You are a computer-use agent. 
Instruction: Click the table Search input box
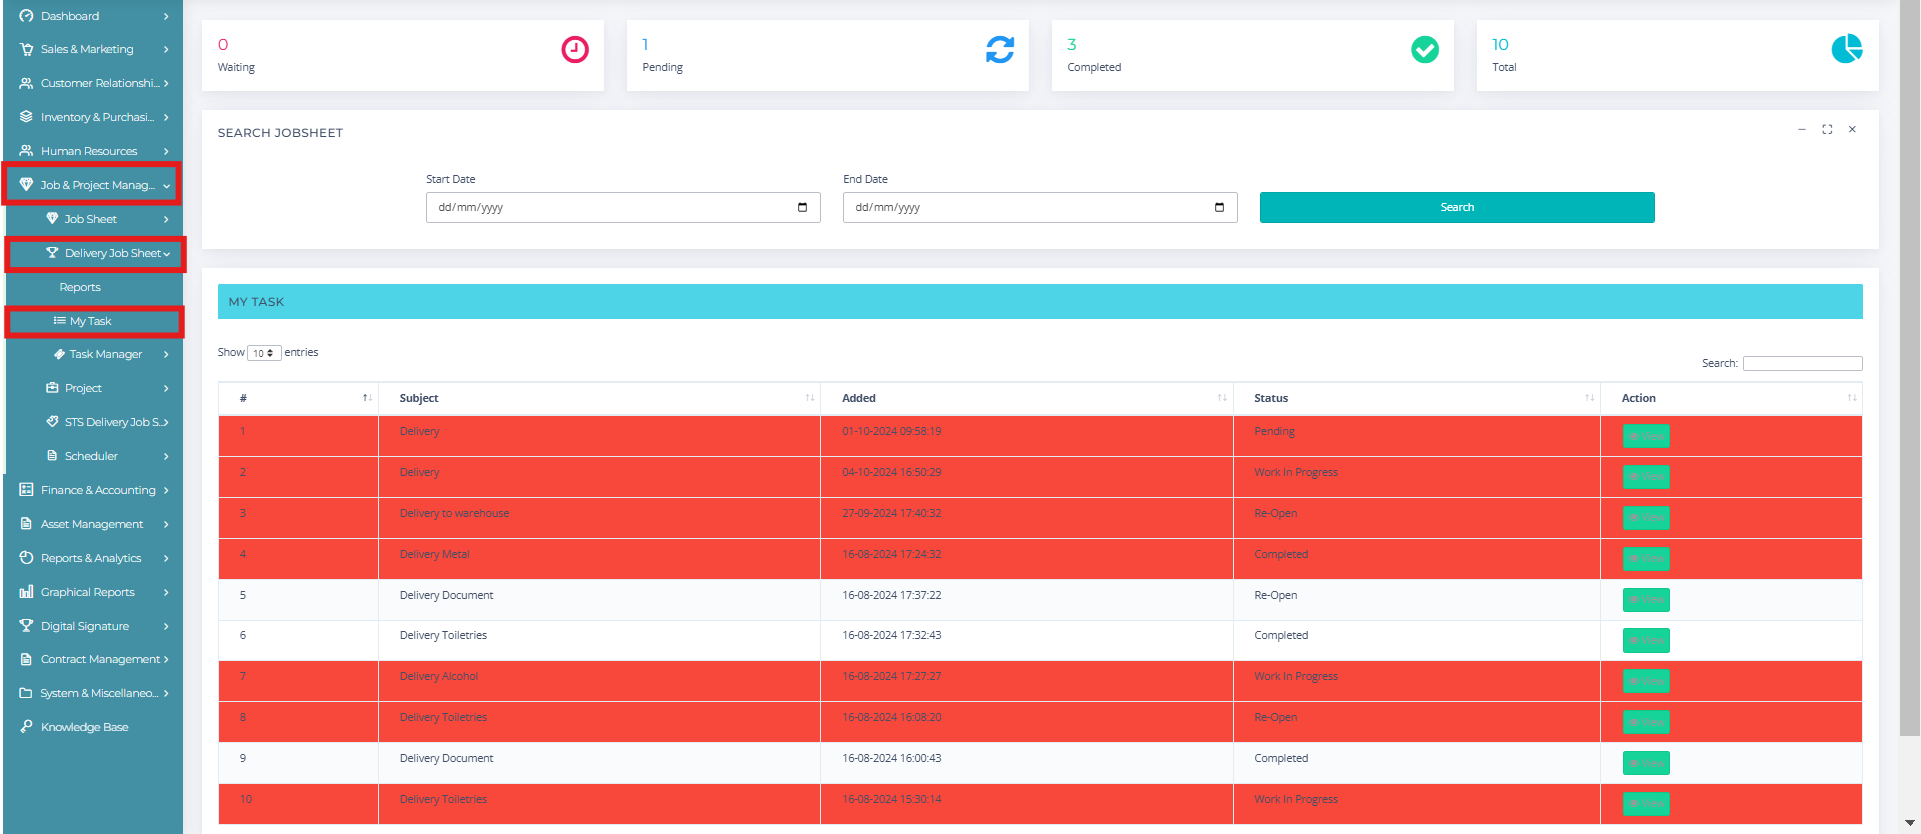[x=1802, y=364]
